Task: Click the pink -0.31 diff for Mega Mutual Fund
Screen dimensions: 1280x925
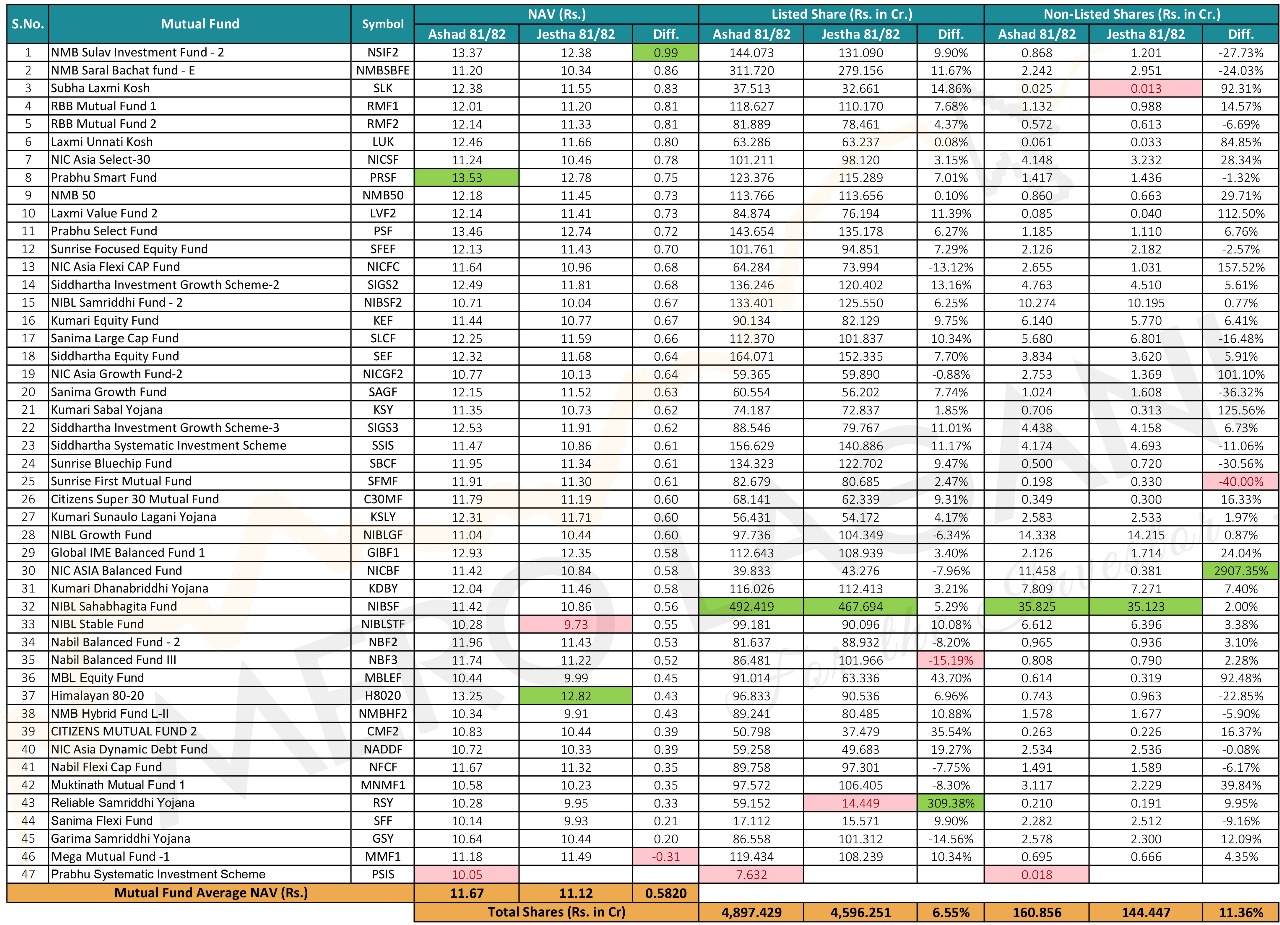Action: (x=666, y=857)
